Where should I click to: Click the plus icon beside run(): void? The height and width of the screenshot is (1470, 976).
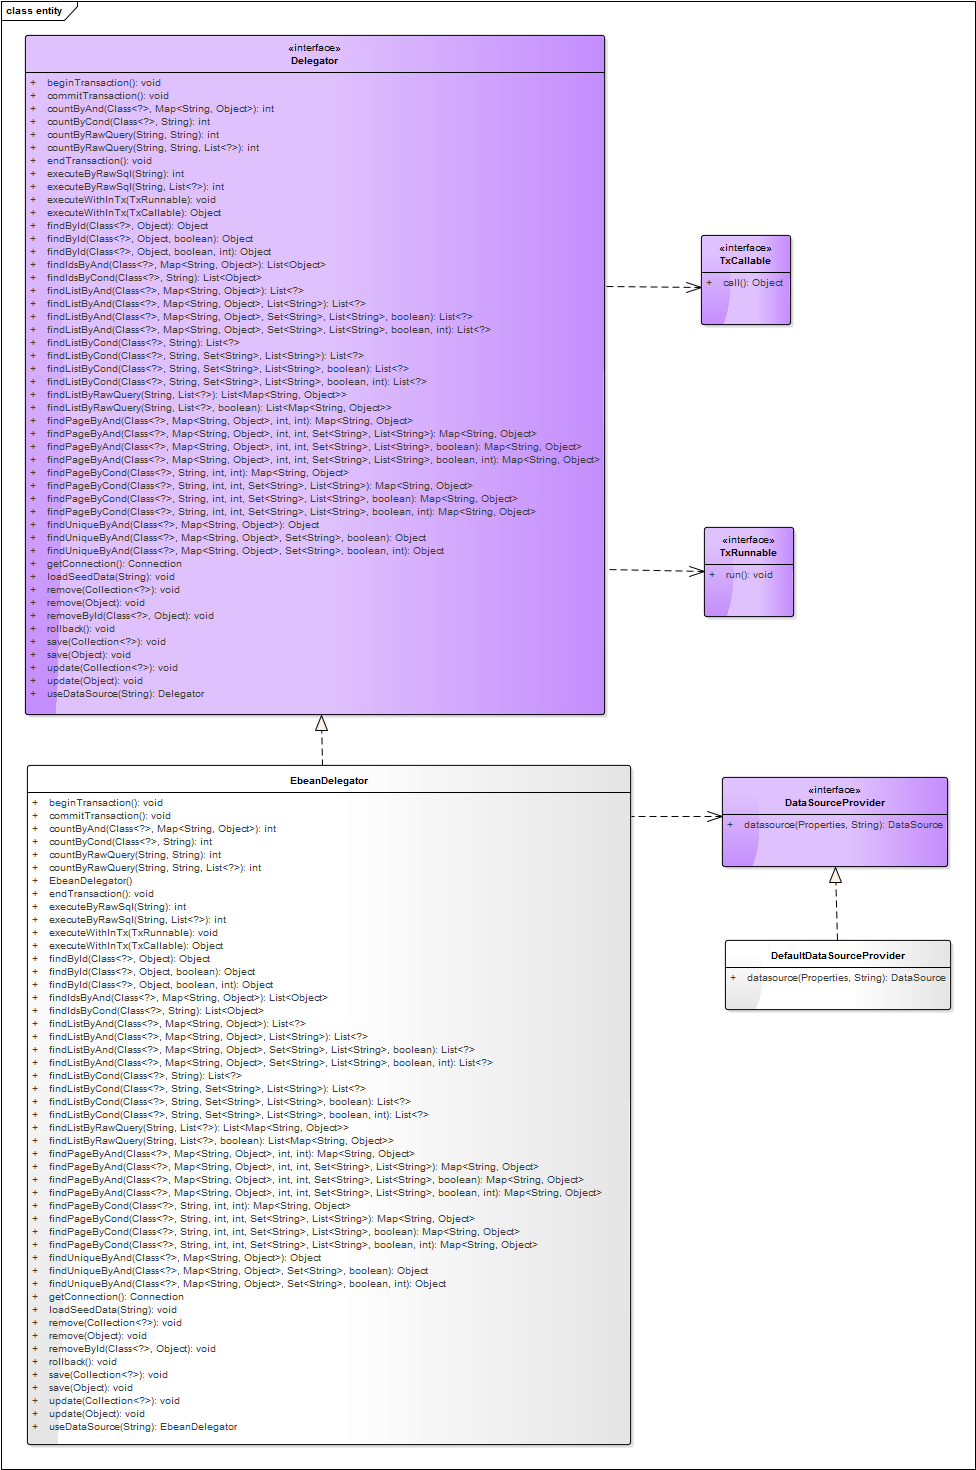pos(712,575)
